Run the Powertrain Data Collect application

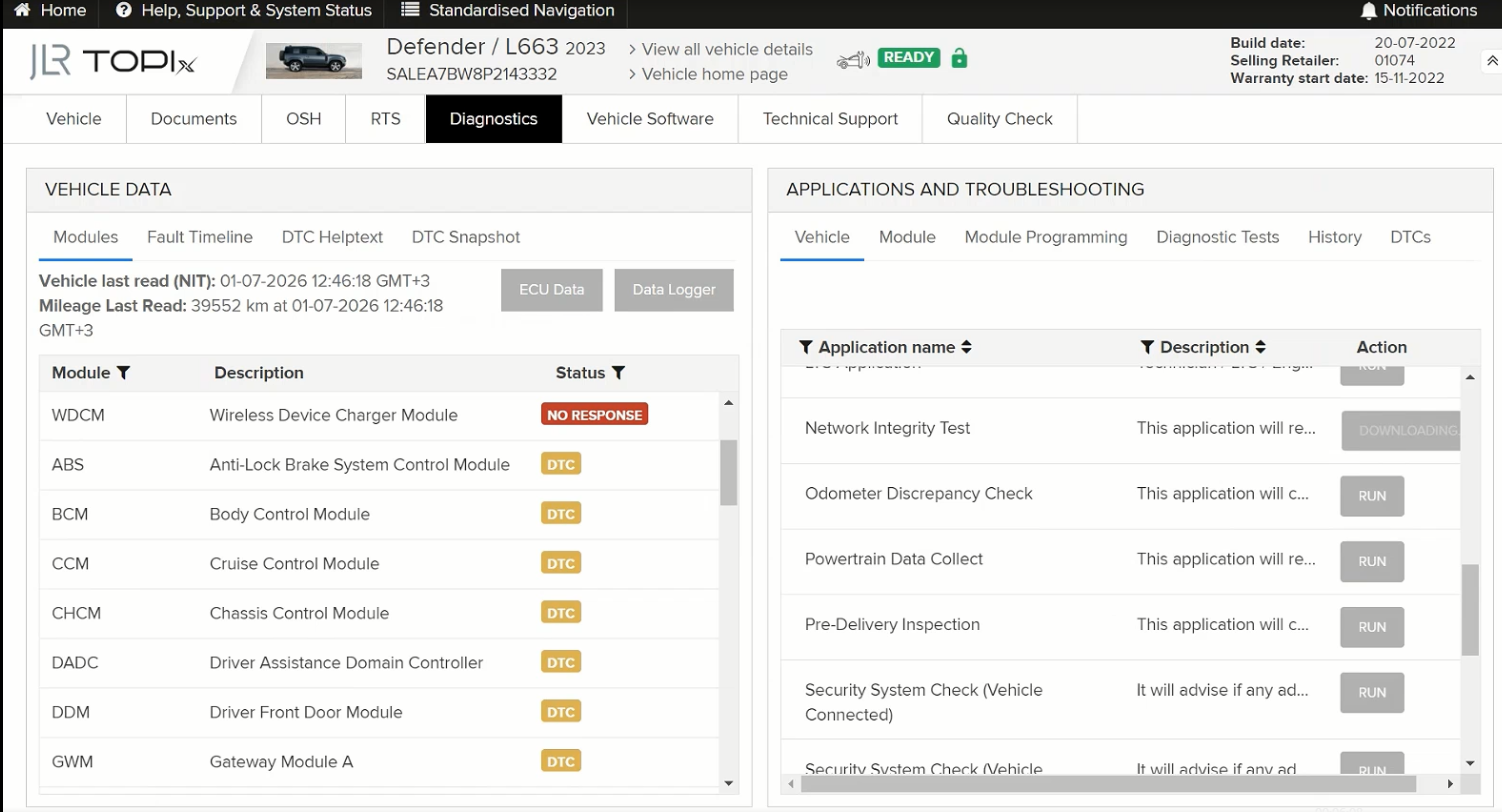(1372, 561)
